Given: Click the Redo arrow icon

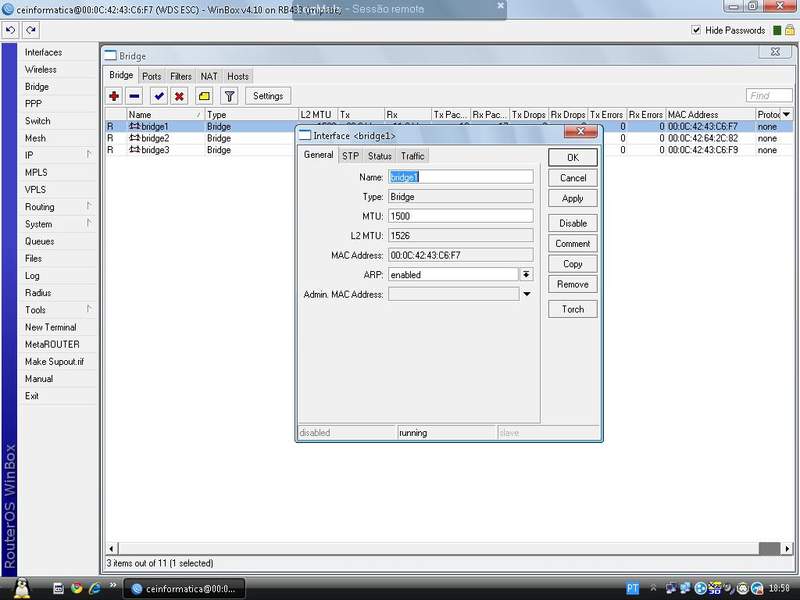Looking at the screenshot, I should coord(31,31).
